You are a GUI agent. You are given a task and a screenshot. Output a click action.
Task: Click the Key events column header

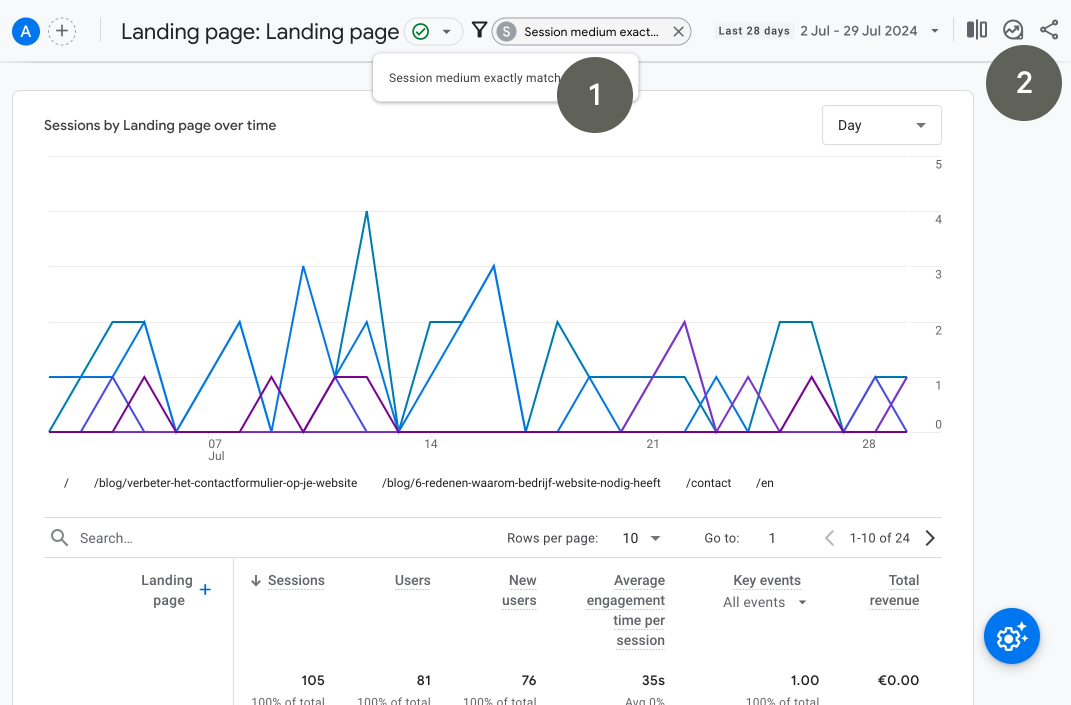(766, 580)
